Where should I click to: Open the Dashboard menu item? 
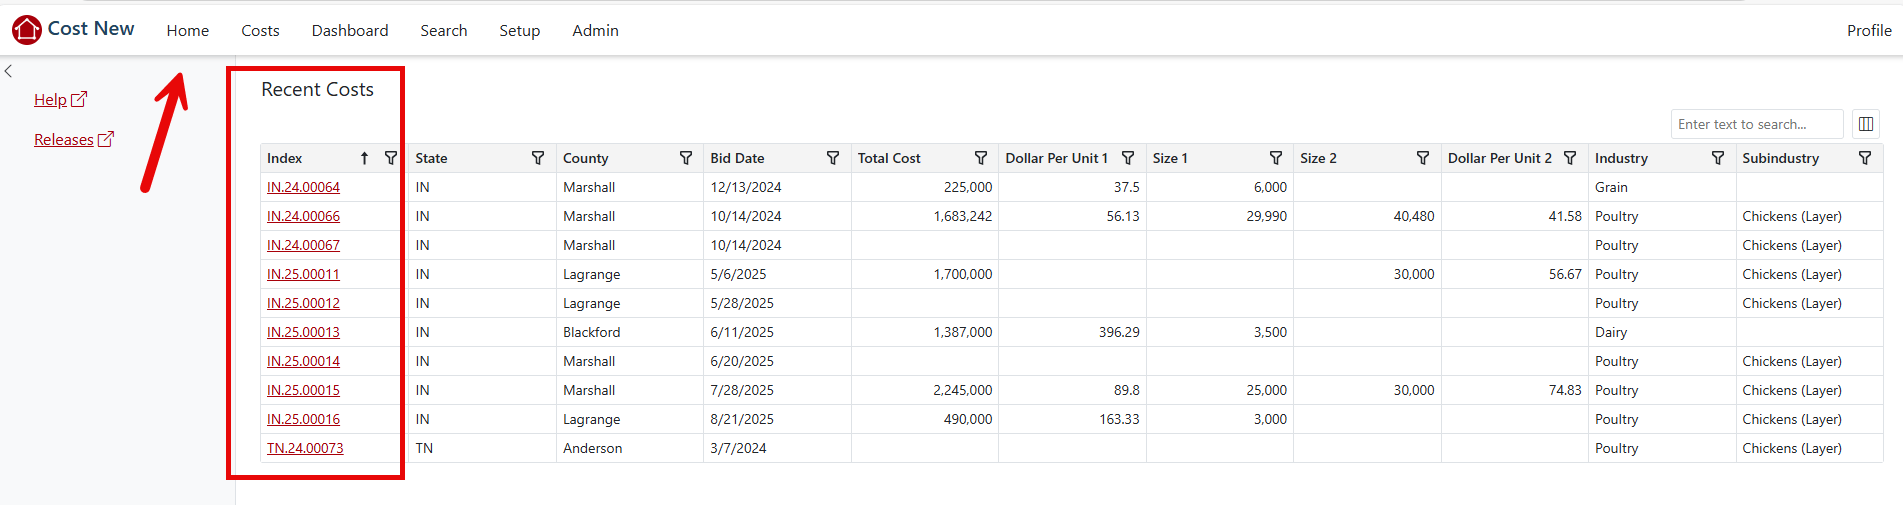coord(350,31)
